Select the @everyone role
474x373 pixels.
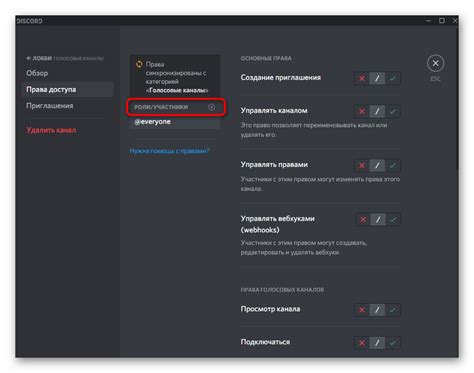tap(175, 122)
